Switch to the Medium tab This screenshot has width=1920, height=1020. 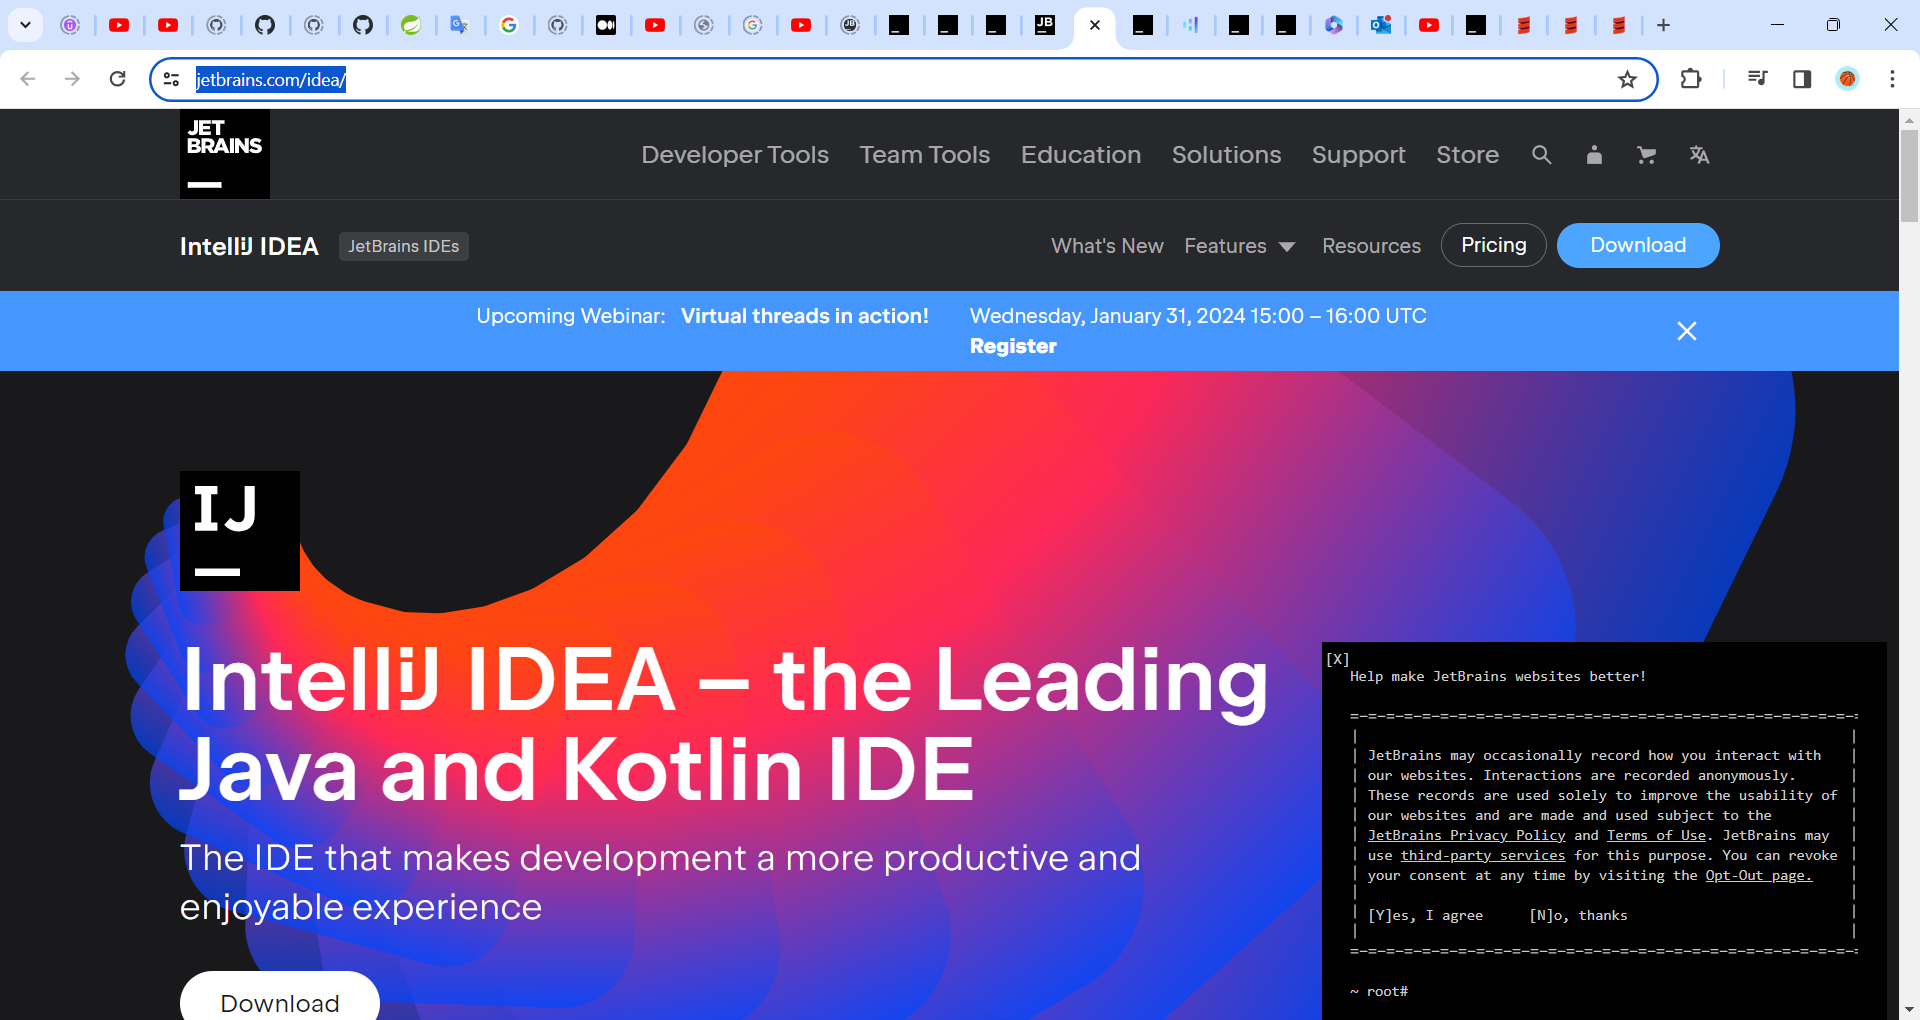606,25
